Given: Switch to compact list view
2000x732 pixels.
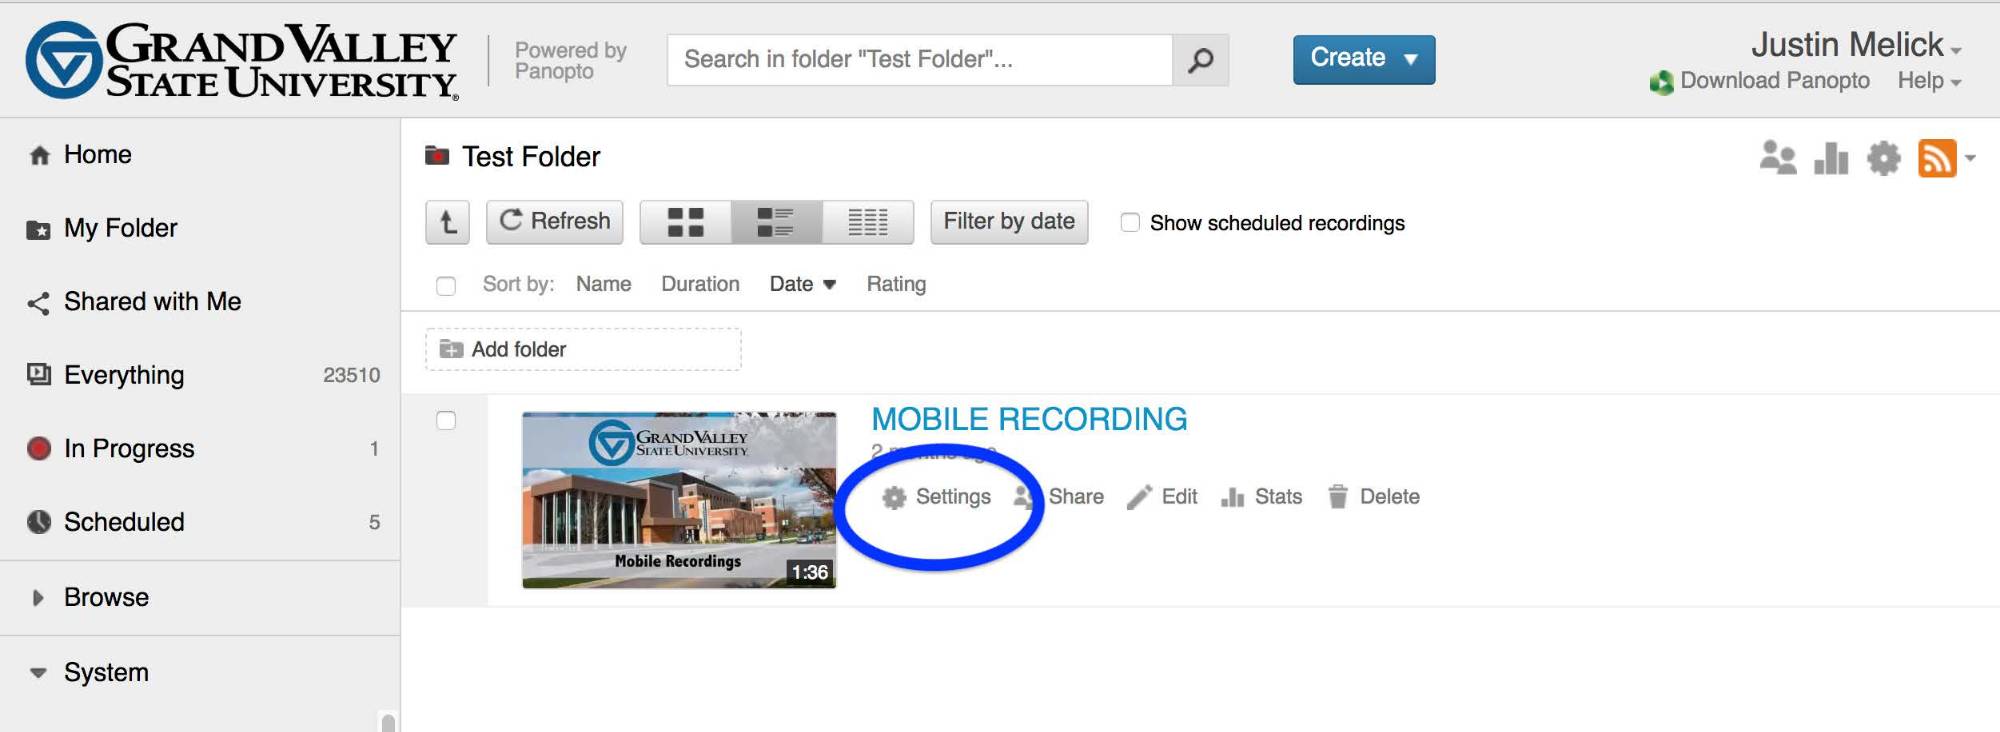Looking at the screenshot, I should pos(867,222).
